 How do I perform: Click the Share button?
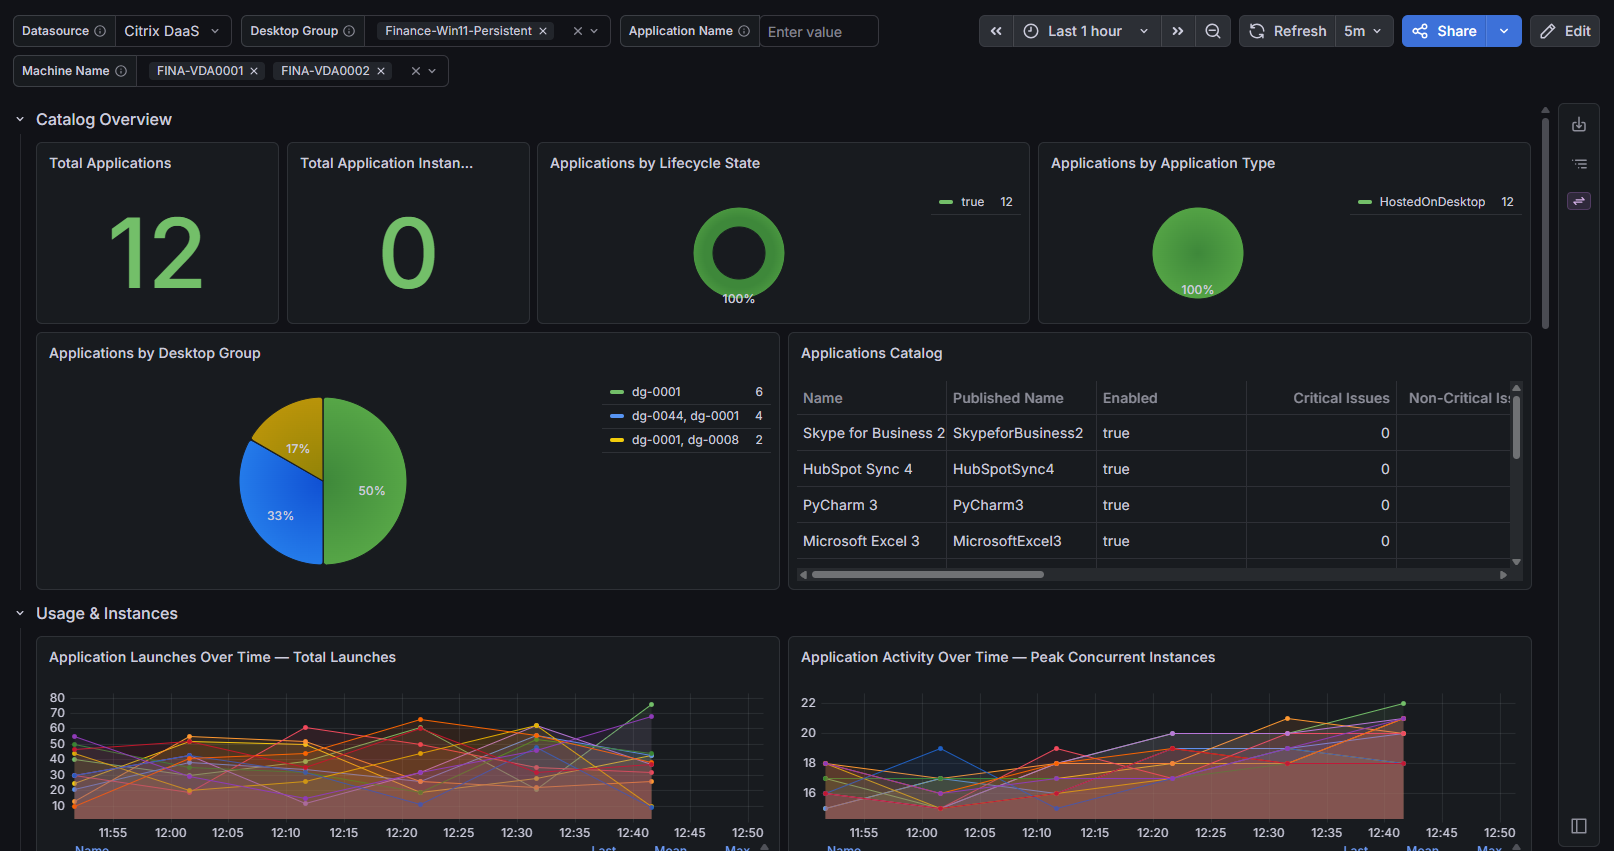1445,31
